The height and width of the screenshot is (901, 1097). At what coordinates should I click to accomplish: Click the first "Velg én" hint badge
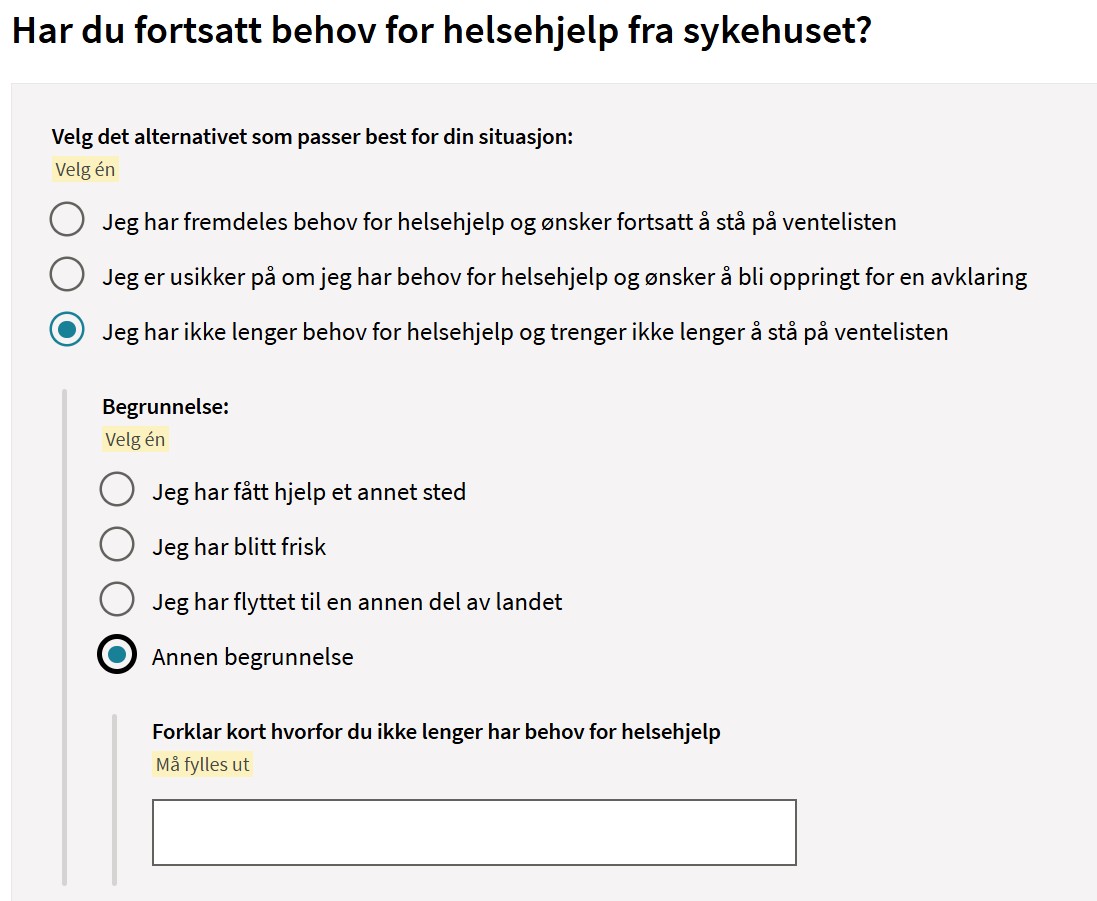[85, 169]
